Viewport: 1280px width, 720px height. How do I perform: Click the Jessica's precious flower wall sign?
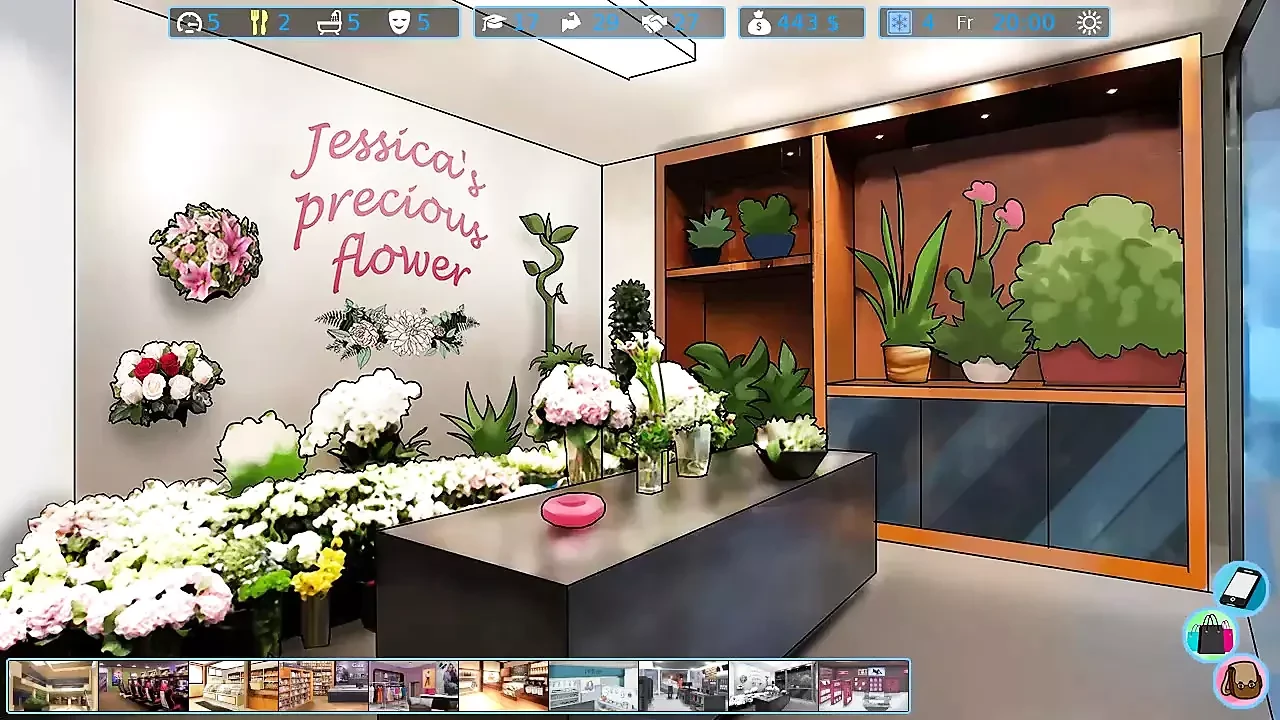390,205
